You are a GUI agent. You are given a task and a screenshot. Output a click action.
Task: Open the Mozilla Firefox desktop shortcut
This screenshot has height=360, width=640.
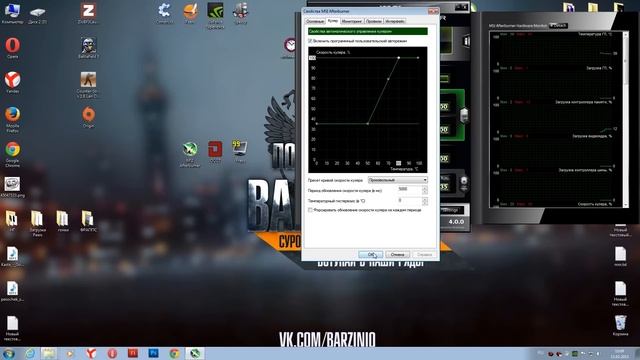click(13, 119)
